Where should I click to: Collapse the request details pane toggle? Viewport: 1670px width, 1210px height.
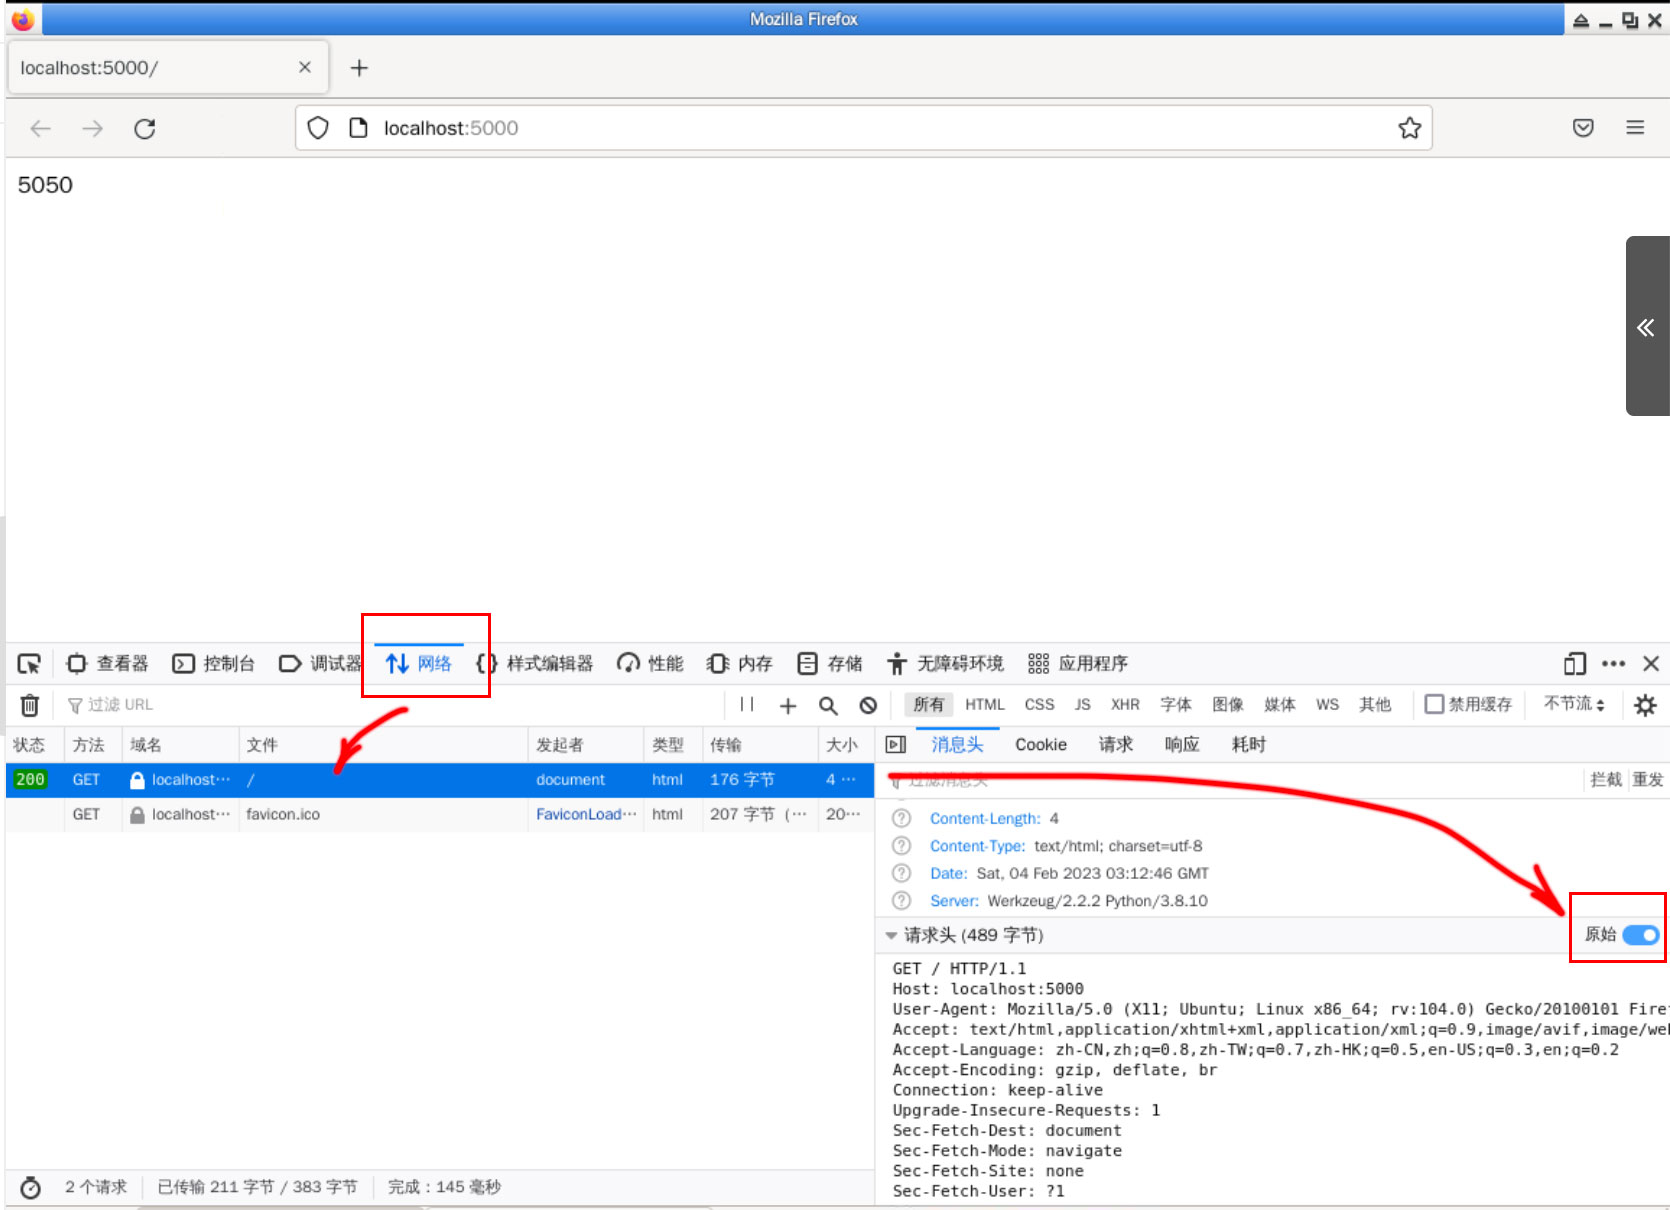(x=896, y=745)
